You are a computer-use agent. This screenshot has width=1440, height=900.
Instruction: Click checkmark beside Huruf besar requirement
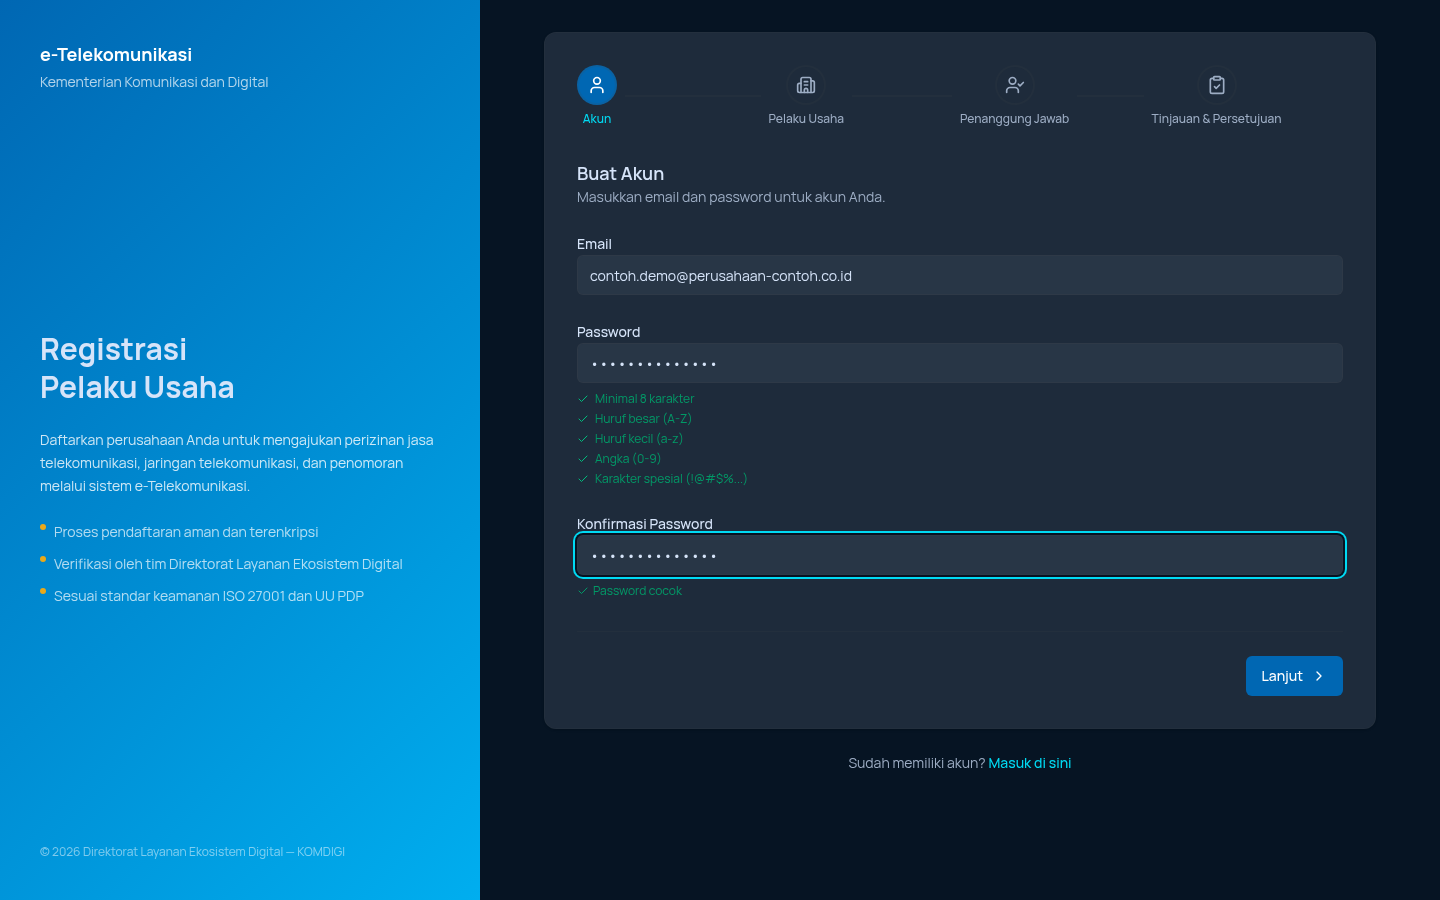coord(583,419)
